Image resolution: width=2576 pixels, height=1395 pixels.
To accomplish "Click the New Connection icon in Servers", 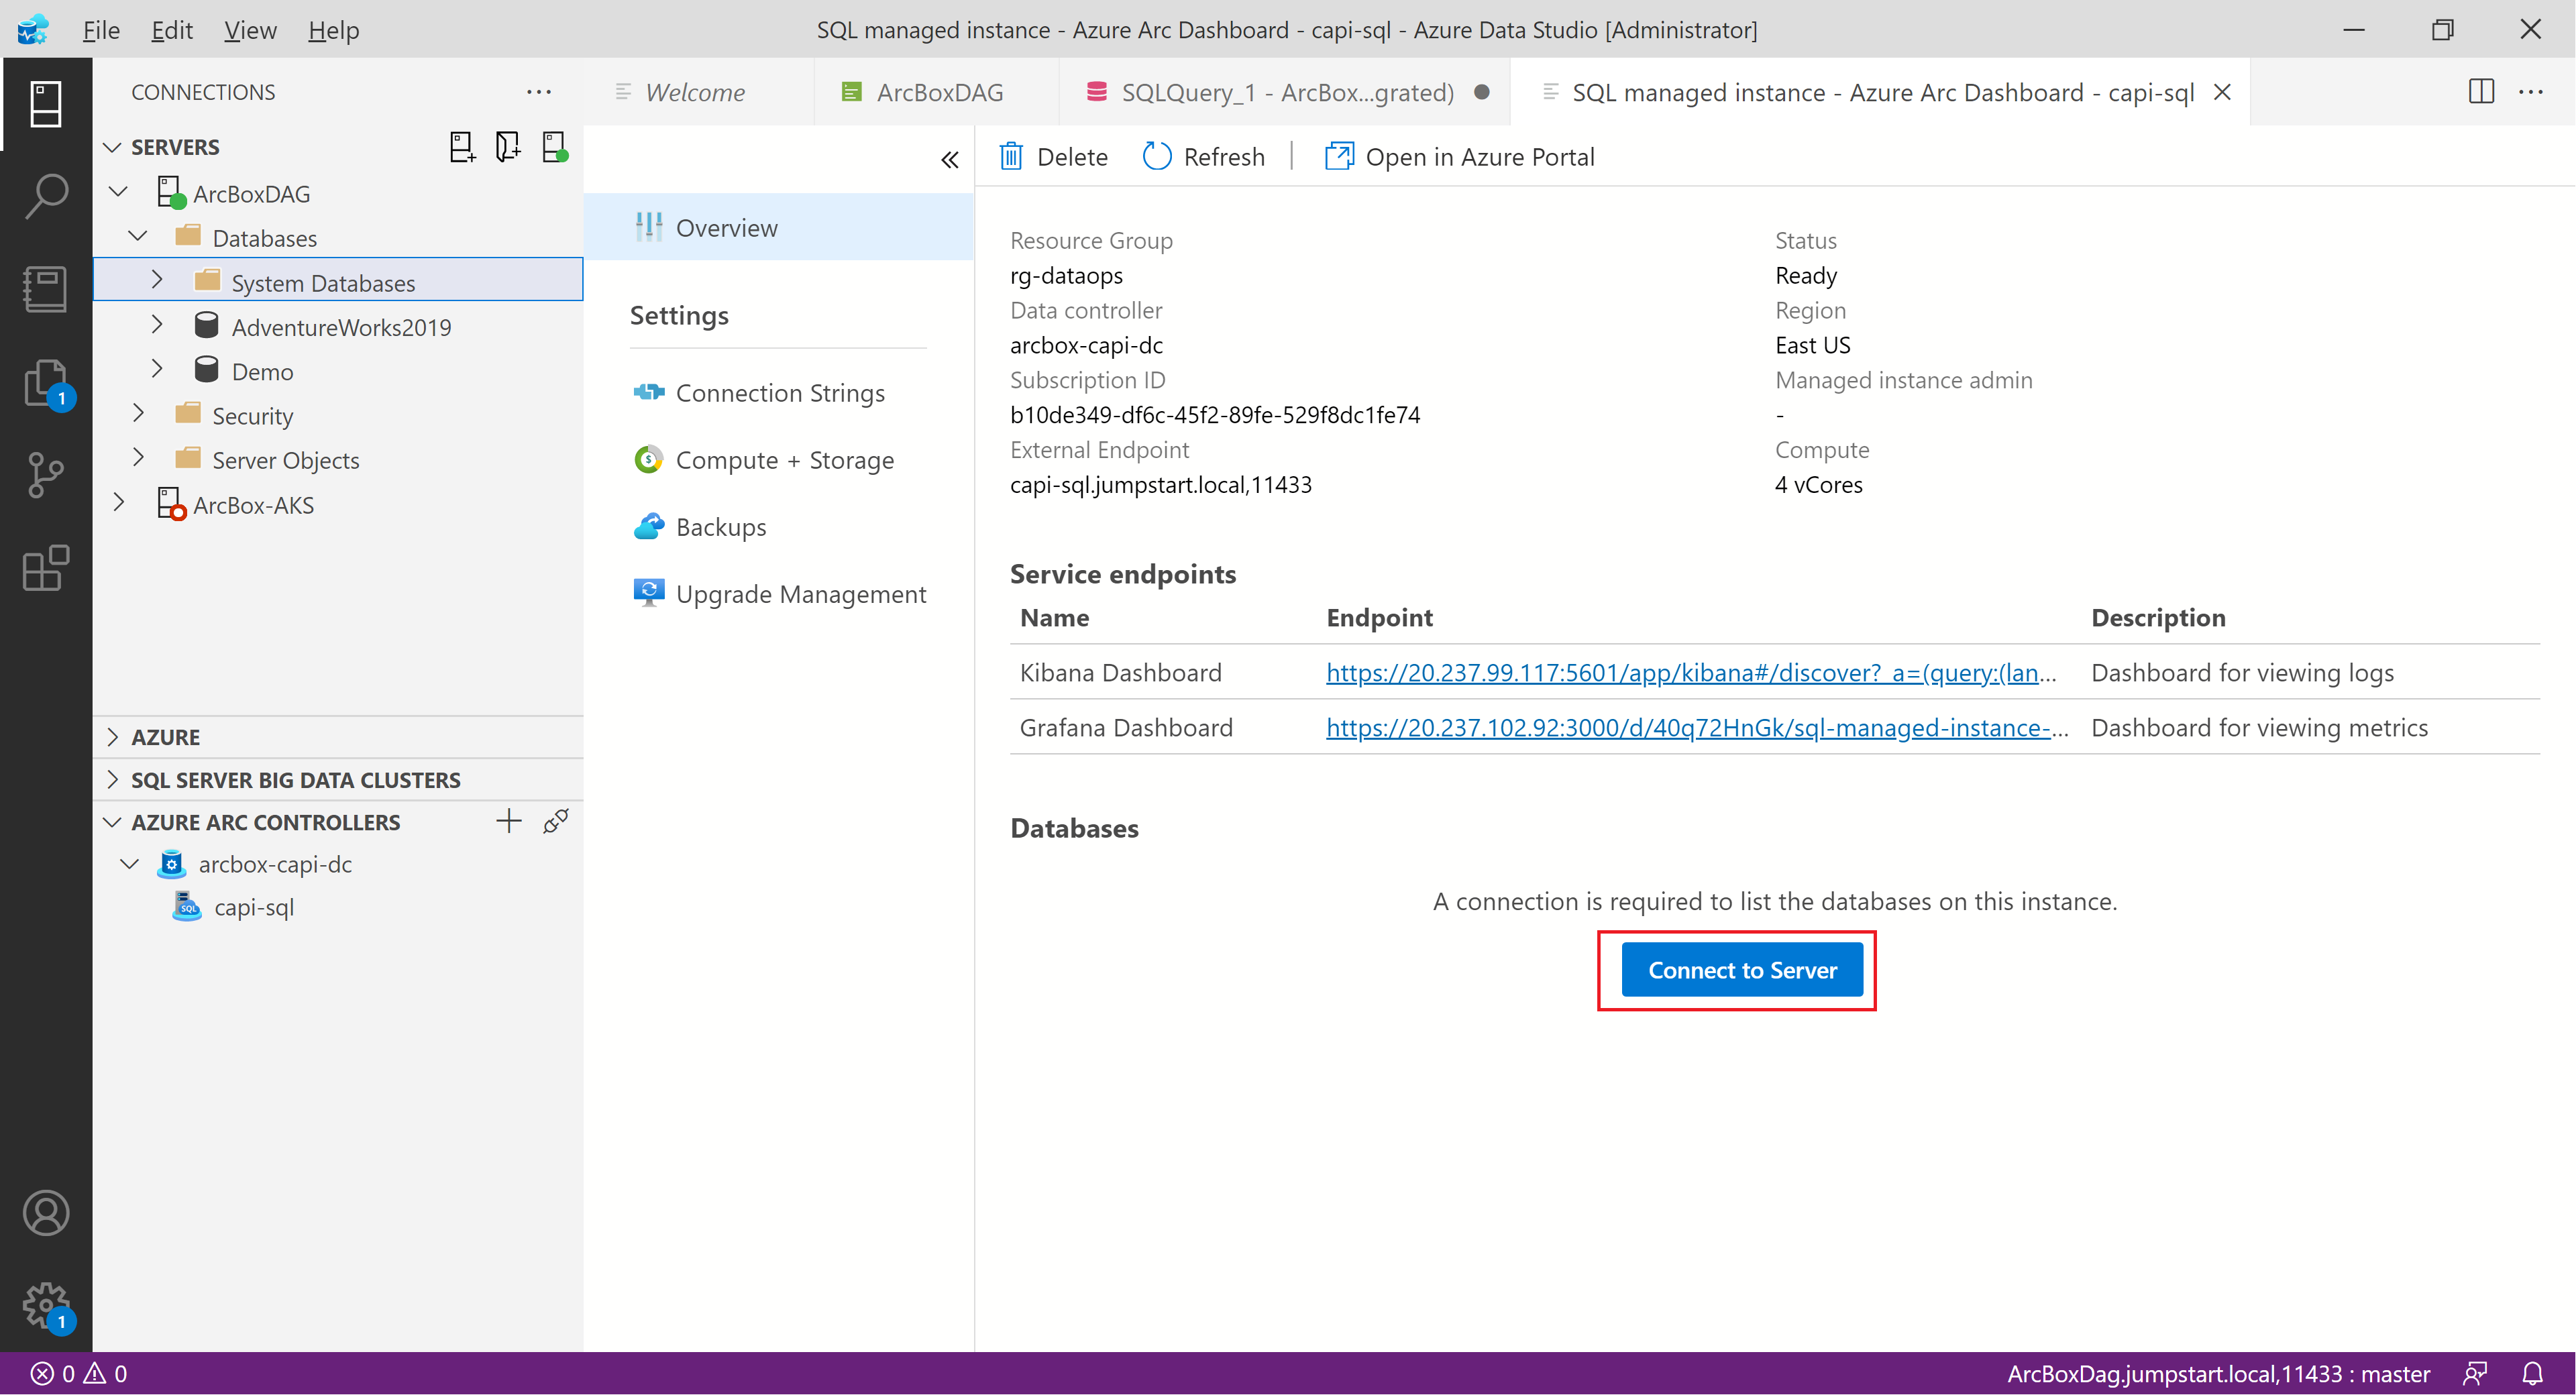I will [x=461, y=147].
